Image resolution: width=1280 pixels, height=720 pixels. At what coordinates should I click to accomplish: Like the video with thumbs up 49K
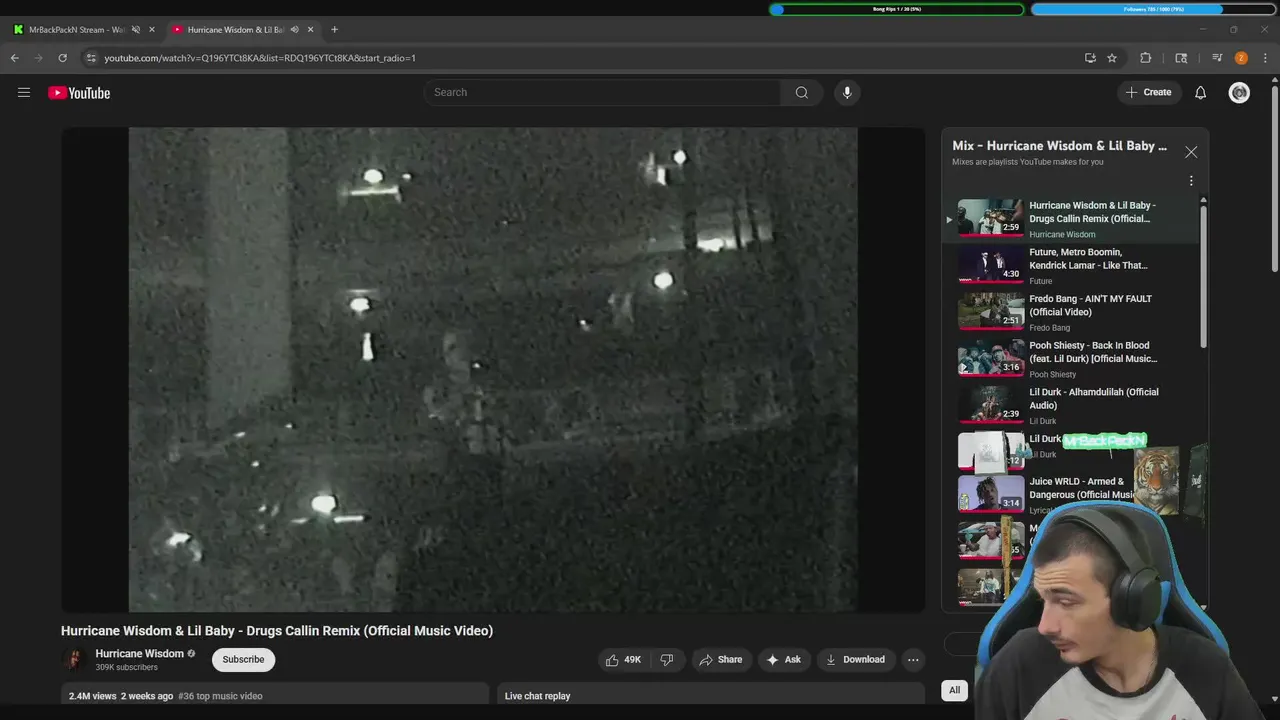click(x=622, y=660)
